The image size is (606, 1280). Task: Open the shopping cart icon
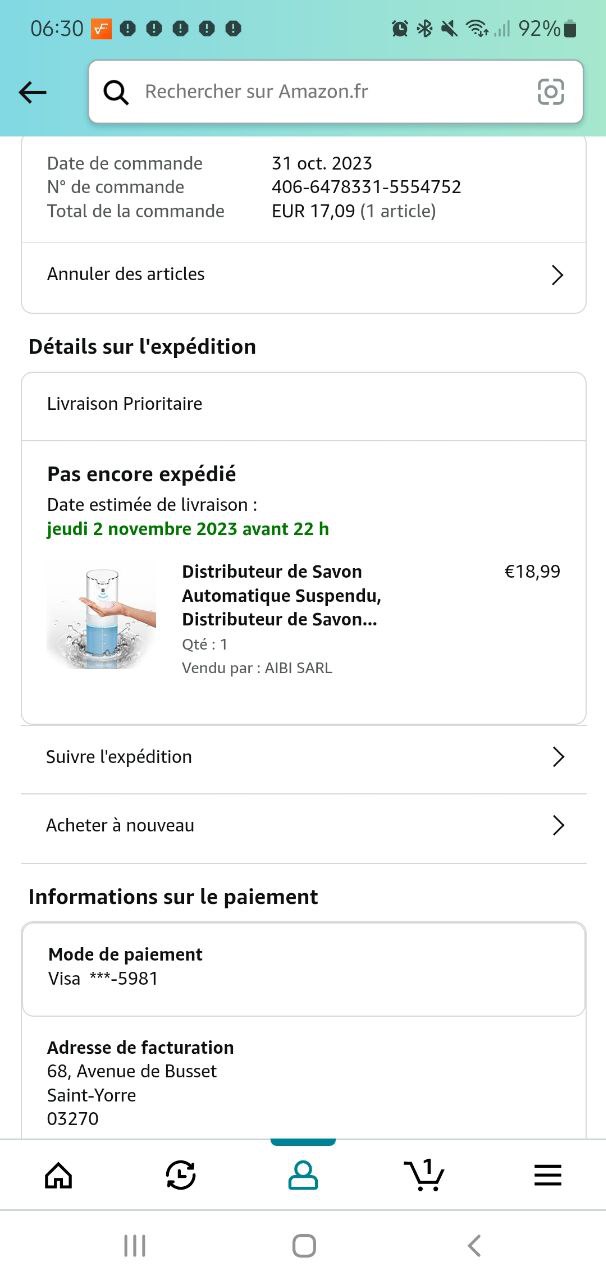[424, 1174]
